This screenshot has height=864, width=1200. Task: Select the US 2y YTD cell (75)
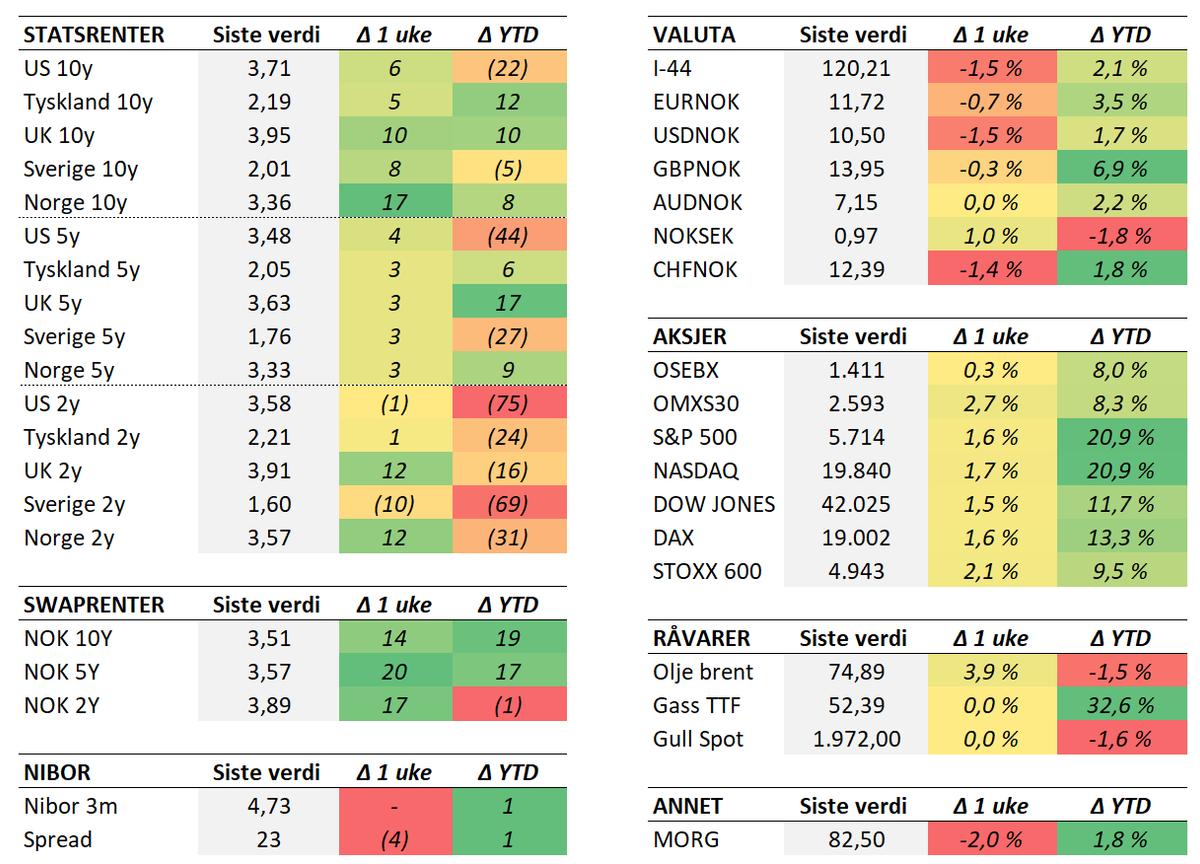pos(509,404)
